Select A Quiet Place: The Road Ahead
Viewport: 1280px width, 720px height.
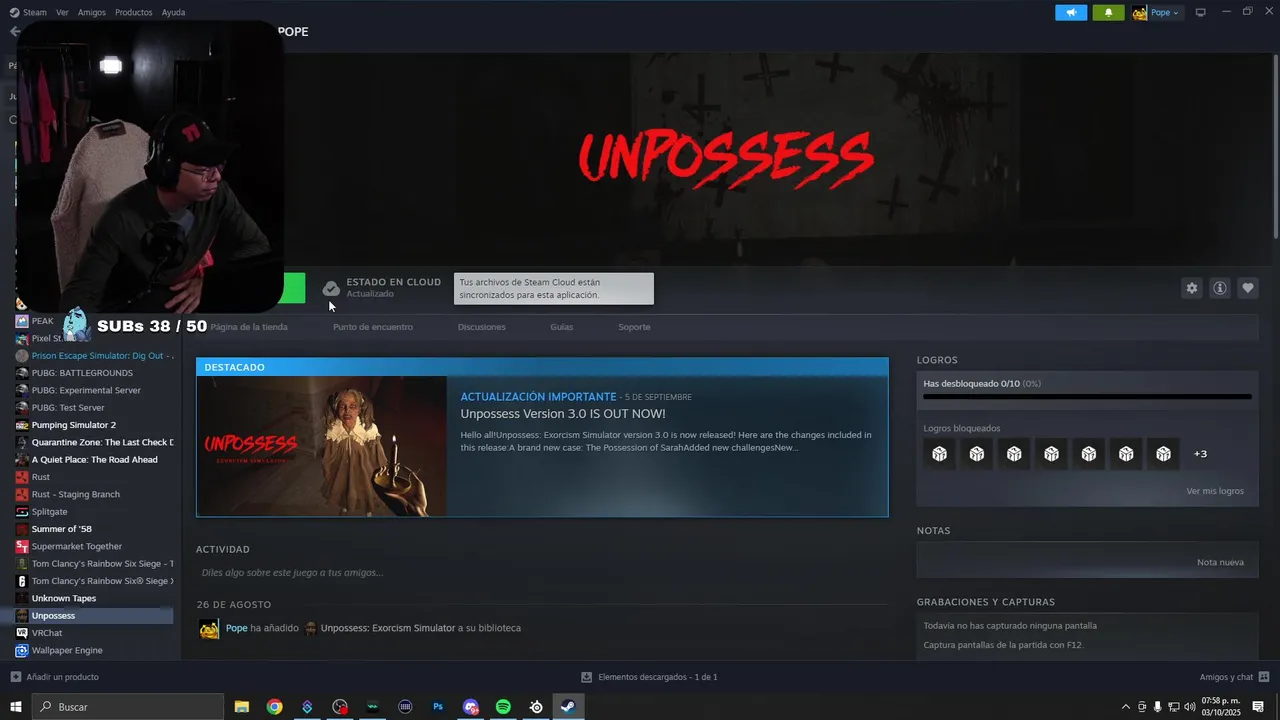95,460
